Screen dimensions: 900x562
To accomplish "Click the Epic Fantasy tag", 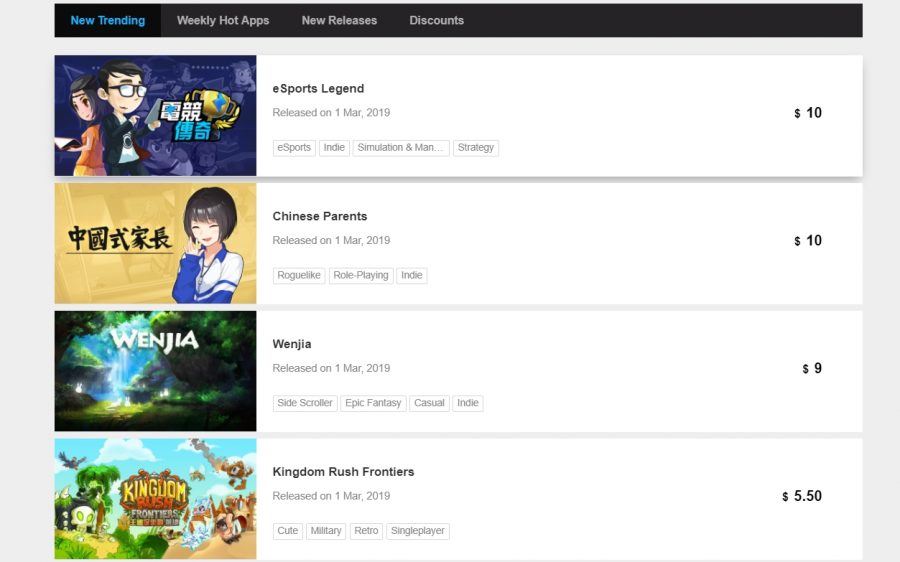I will (x=373, y=403).
